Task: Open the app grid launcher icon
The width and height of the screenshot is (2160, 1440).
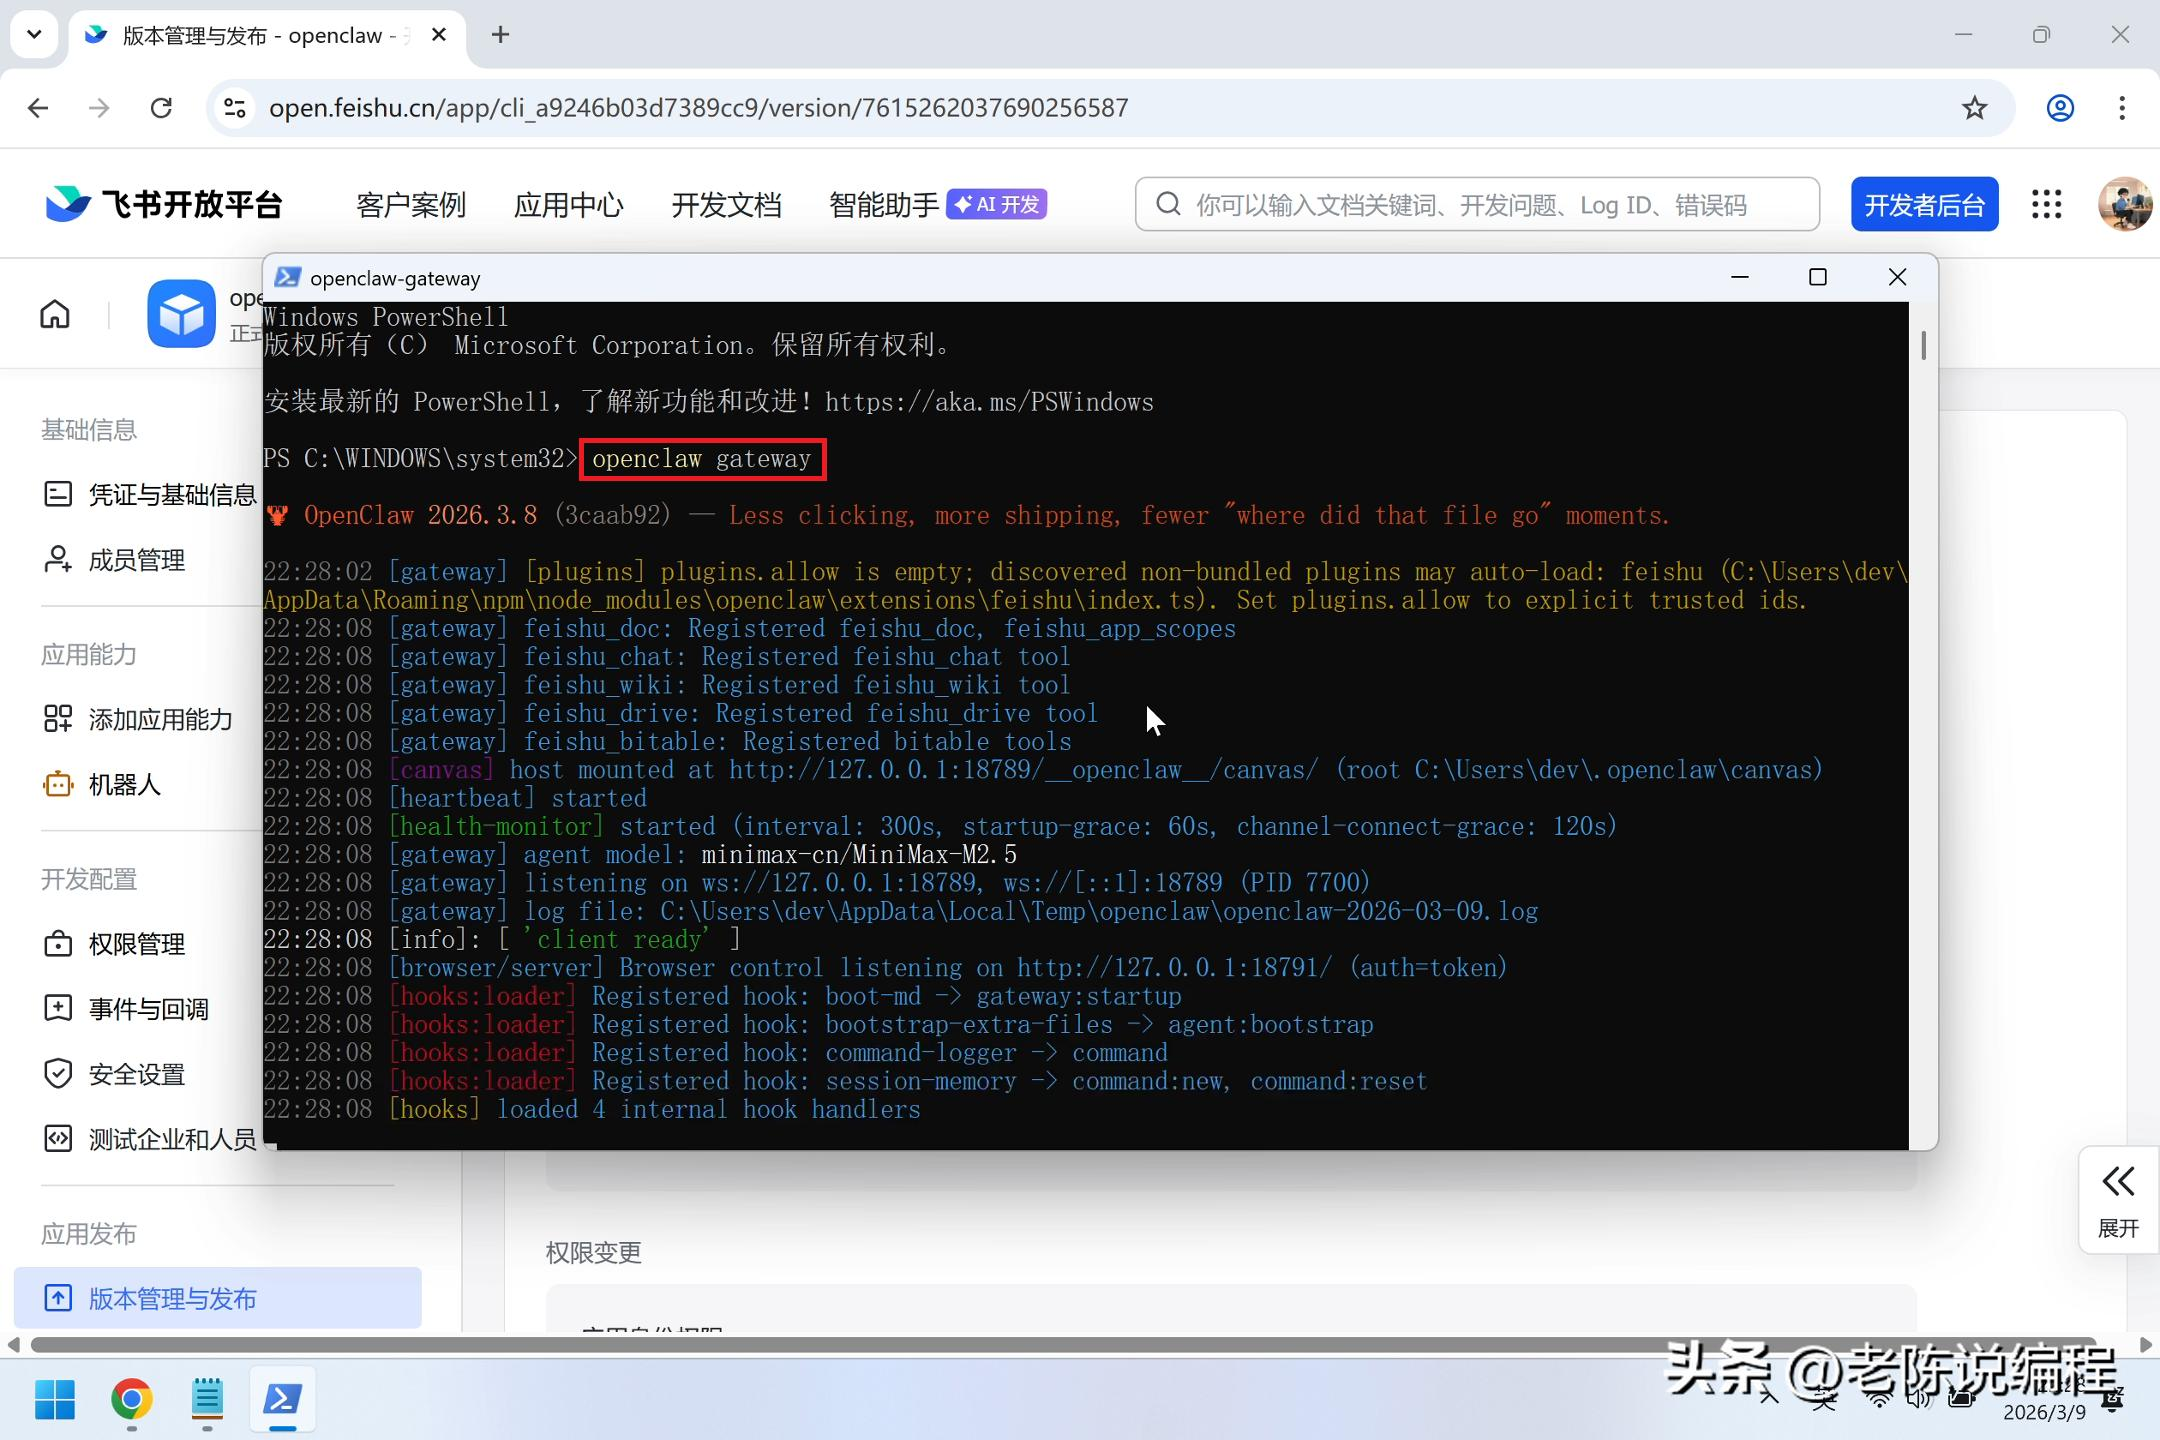Action: (x=2046, y=204)
